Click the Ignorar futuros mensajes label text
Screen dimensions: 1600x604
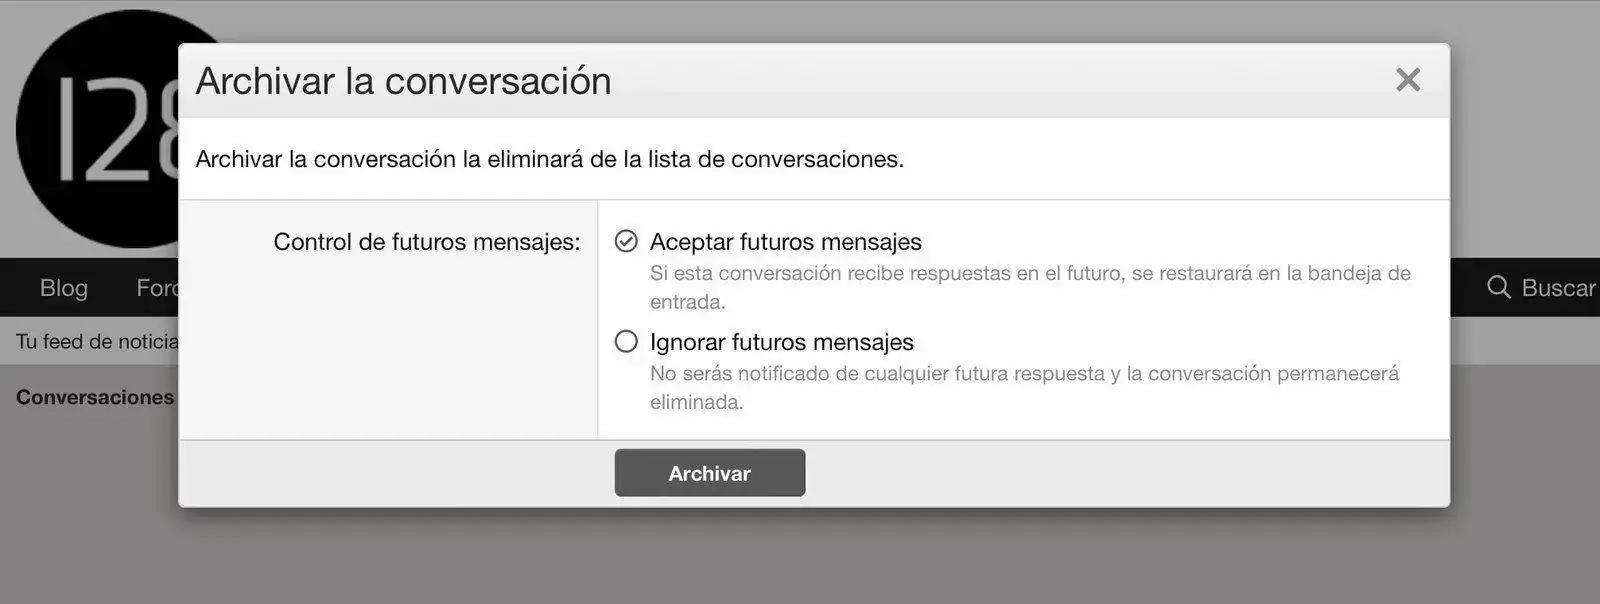pos(782,342)
